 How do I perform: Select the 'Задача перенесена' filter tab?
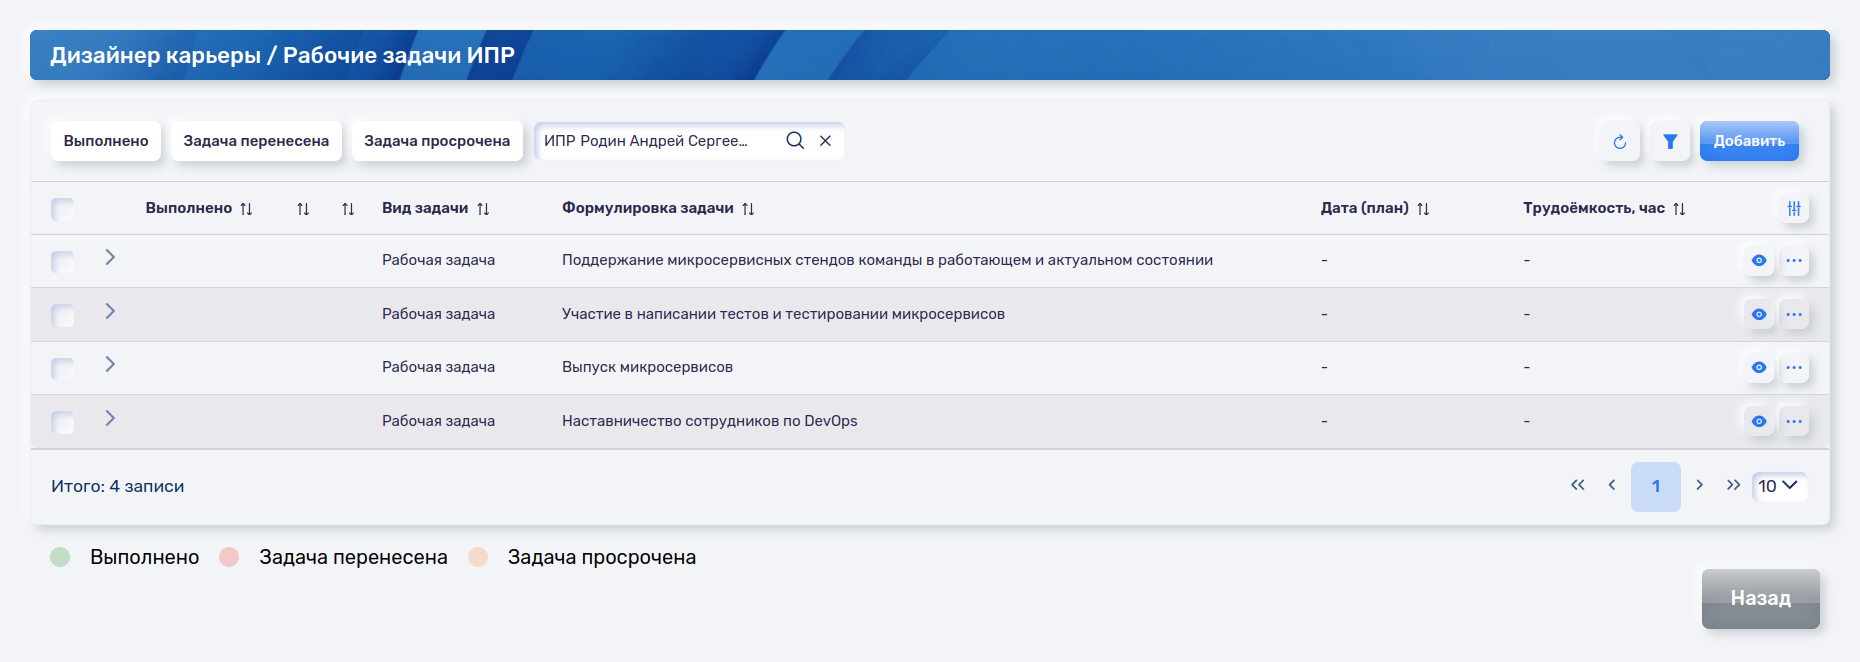pyautogui.click(x=256, y=141)
